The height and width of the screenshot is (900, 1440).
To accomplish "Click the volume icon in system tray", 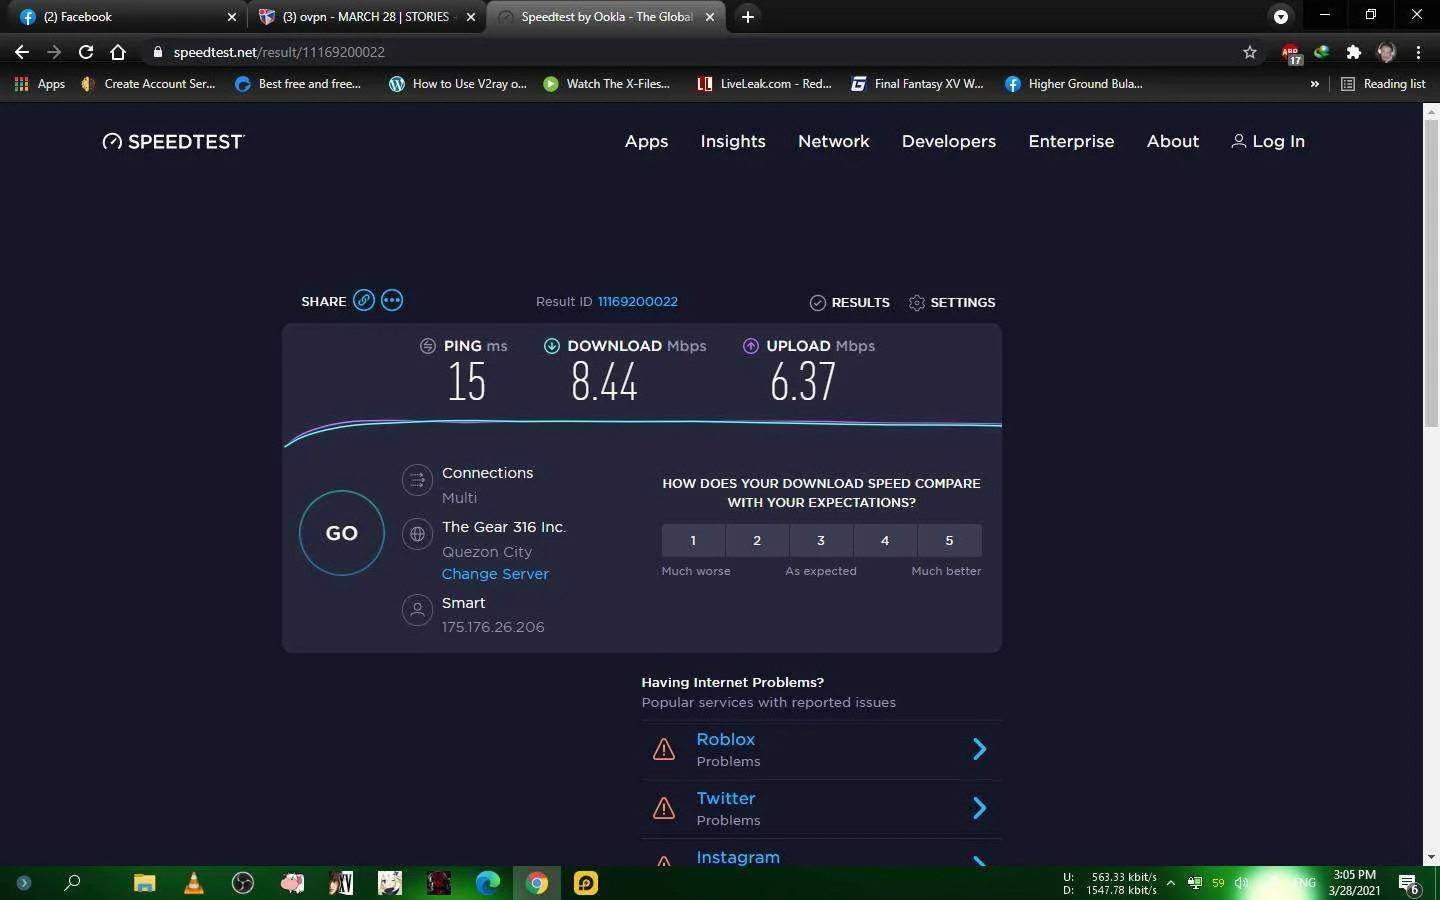I will coord(1242,883).
